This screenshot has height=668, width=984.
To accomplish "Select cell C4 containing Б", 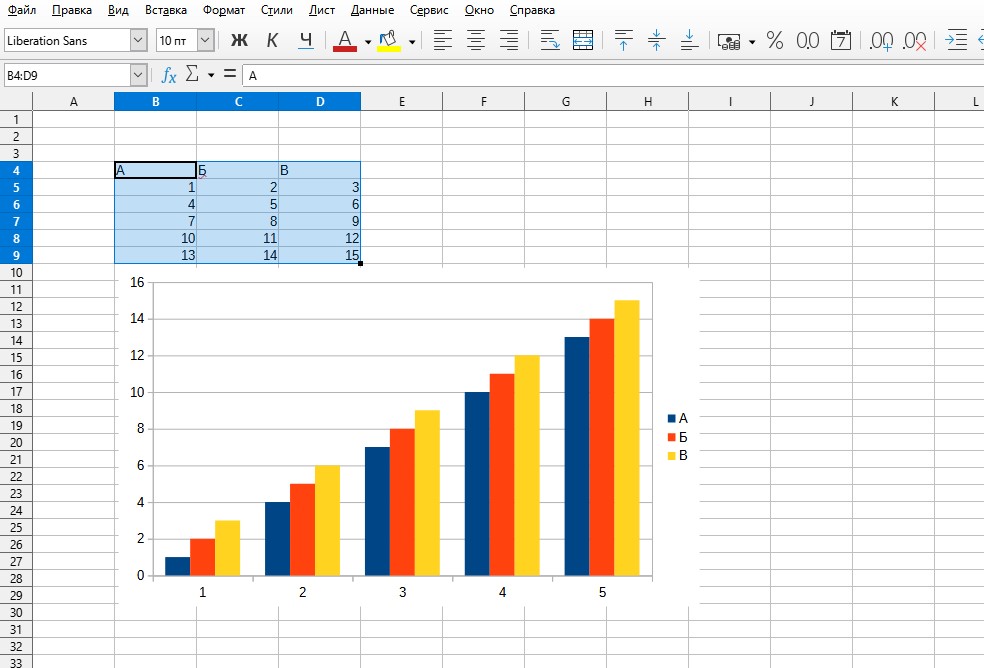I will click(238, 170).
